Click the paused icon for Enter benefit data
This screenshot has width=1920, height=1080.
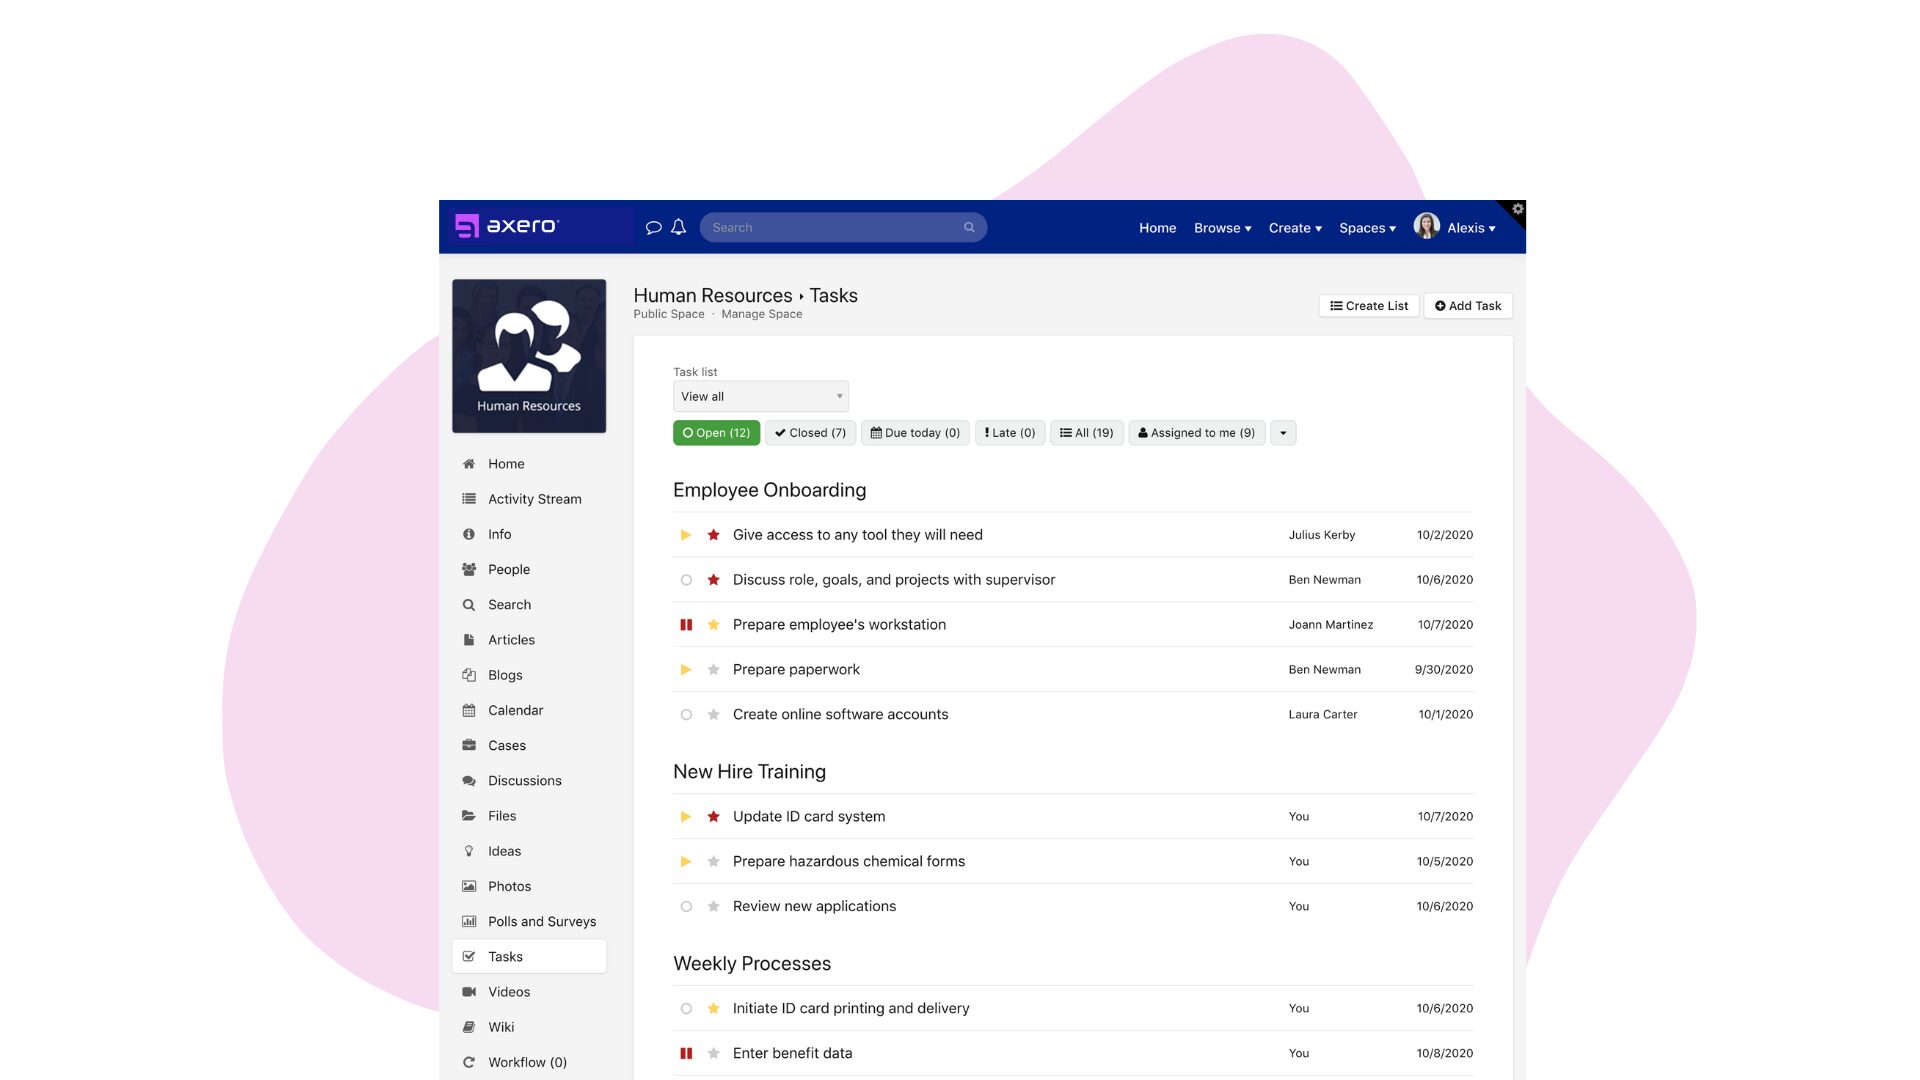(686, 1053)
